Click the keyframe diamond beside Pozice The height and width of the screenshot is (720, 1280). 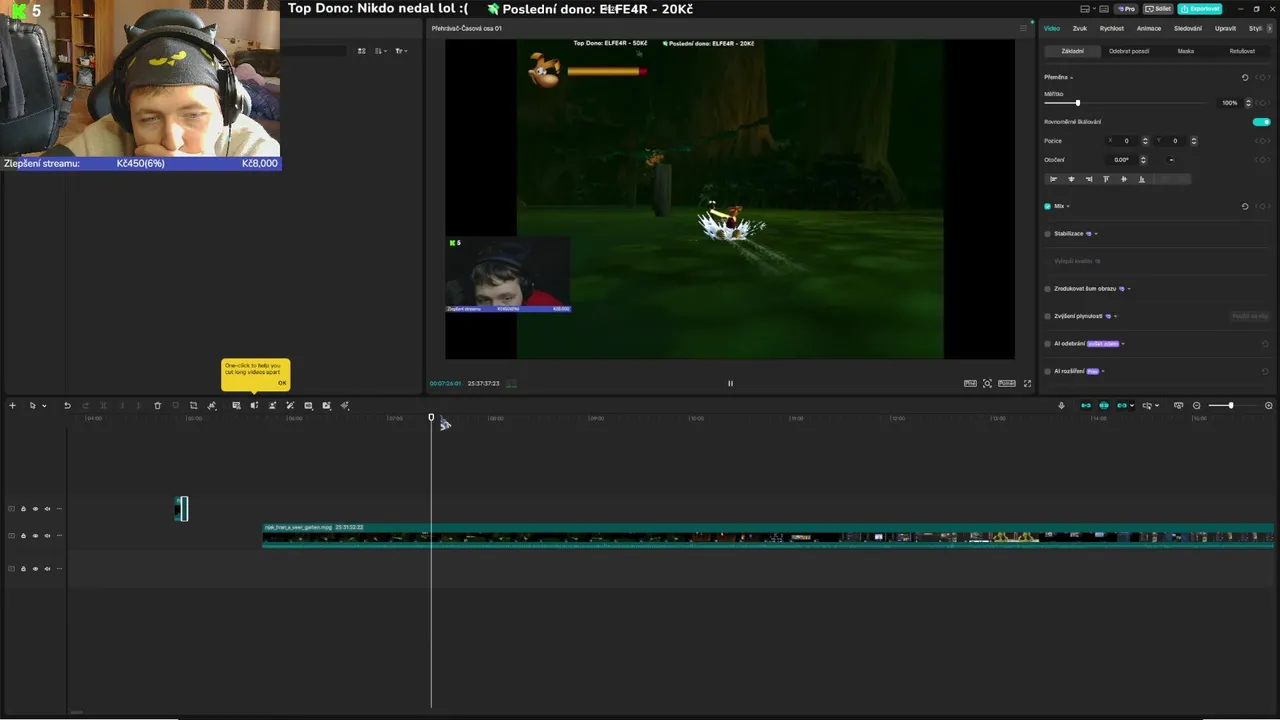1263,141
